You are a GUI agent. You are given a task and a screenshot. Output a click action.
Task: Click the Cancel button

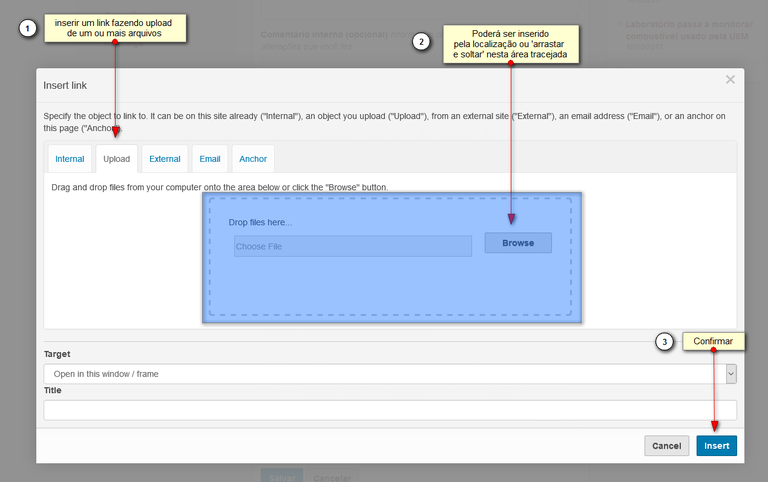(x=666, y=445)
